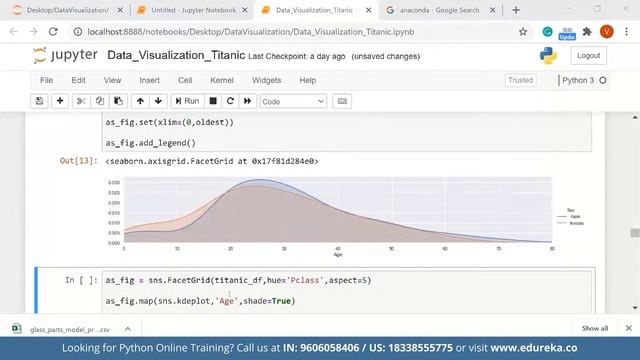Open the cell type Code dropdown
The height and width of the screenshot is (360, 640).
(293, 101)
